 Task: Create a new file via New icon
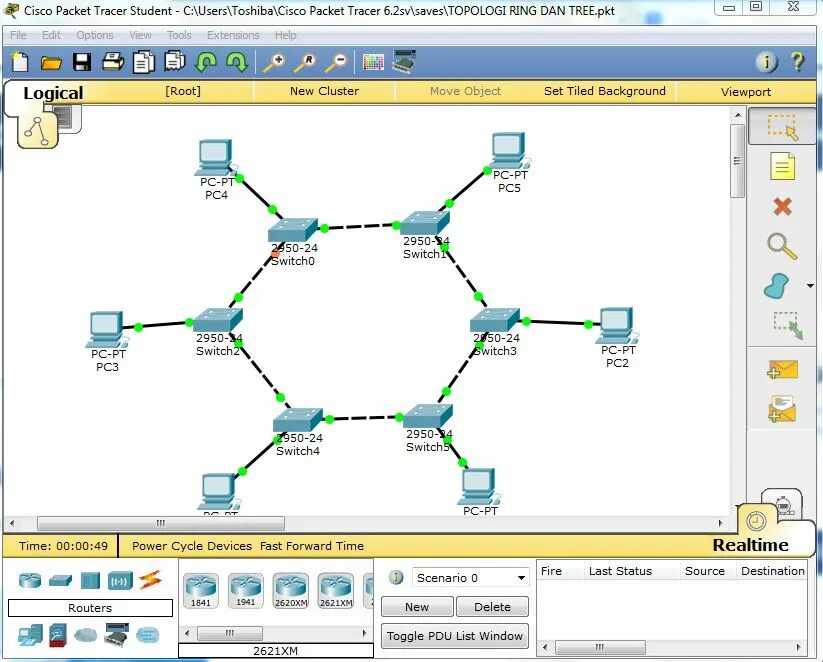[20, 62]
